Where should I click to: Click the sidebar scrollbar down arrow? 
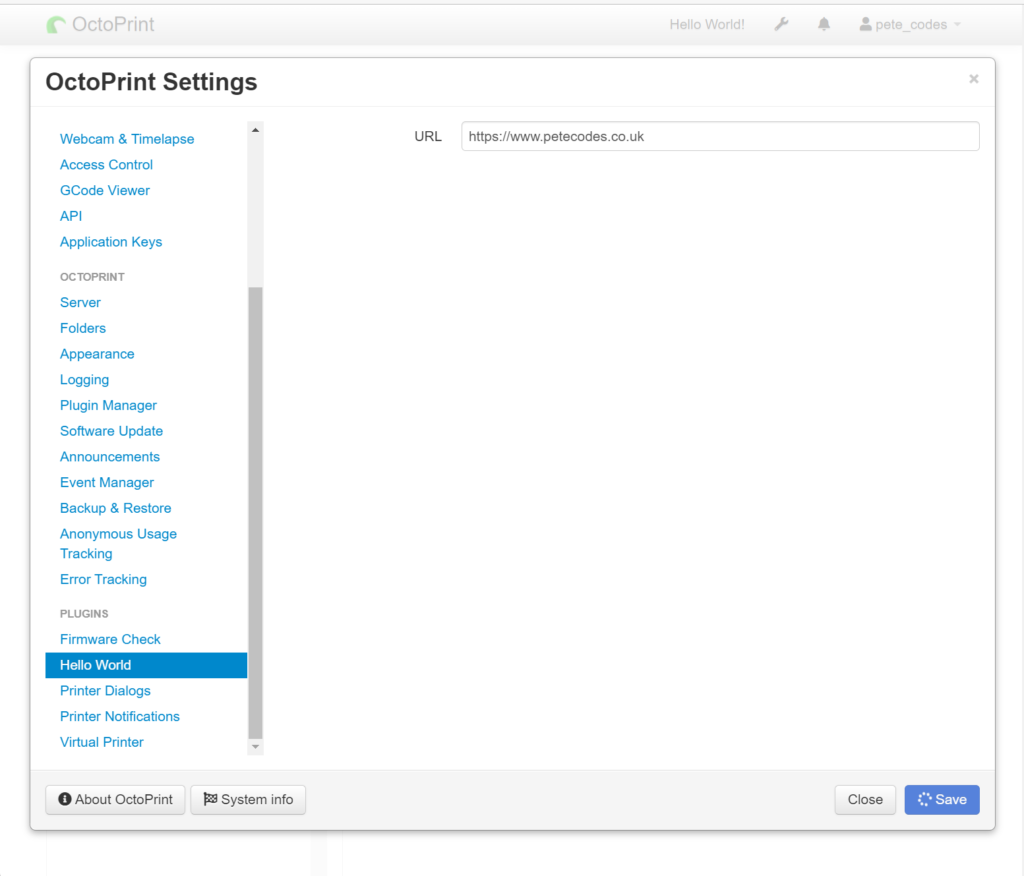pos(255,747)
